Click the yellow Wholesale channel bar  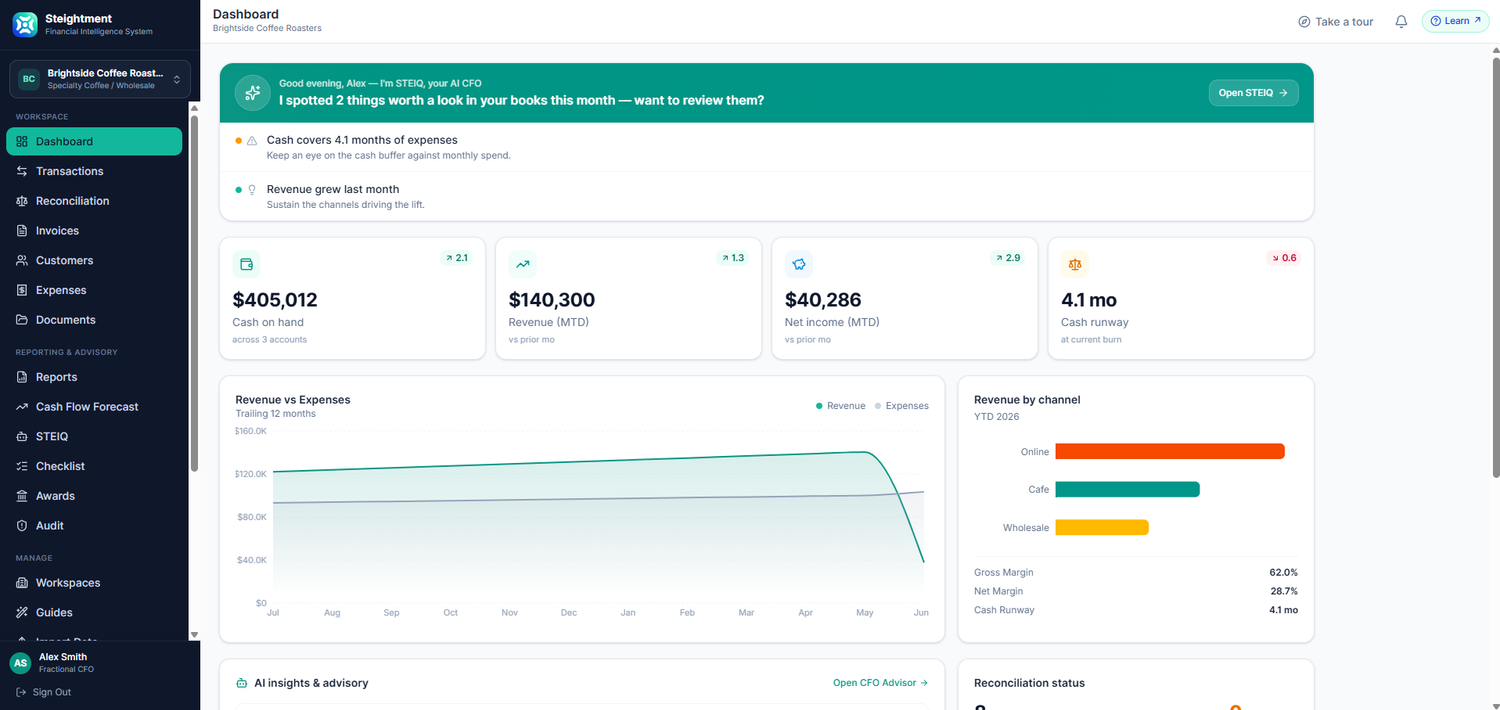(x=1101, y=527)
